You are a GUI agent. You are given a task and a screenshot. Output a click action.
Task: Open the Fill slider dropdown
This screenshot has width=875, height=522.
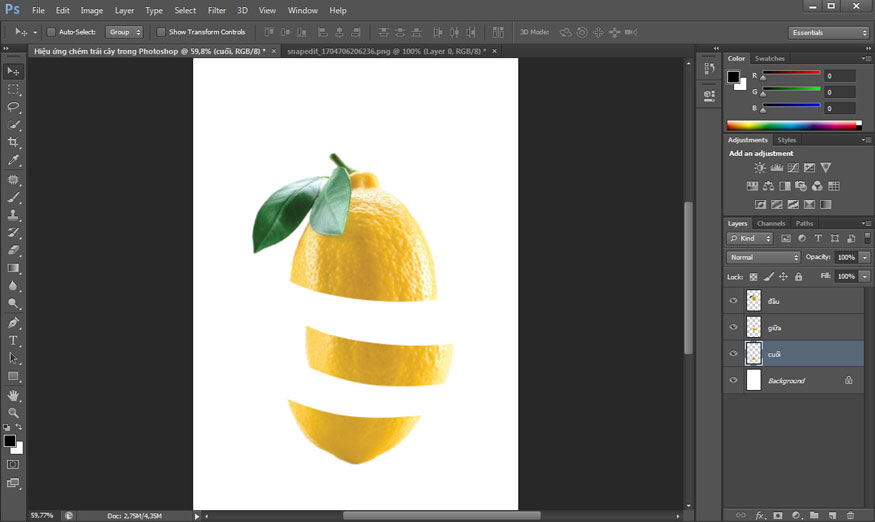[864, 276]
